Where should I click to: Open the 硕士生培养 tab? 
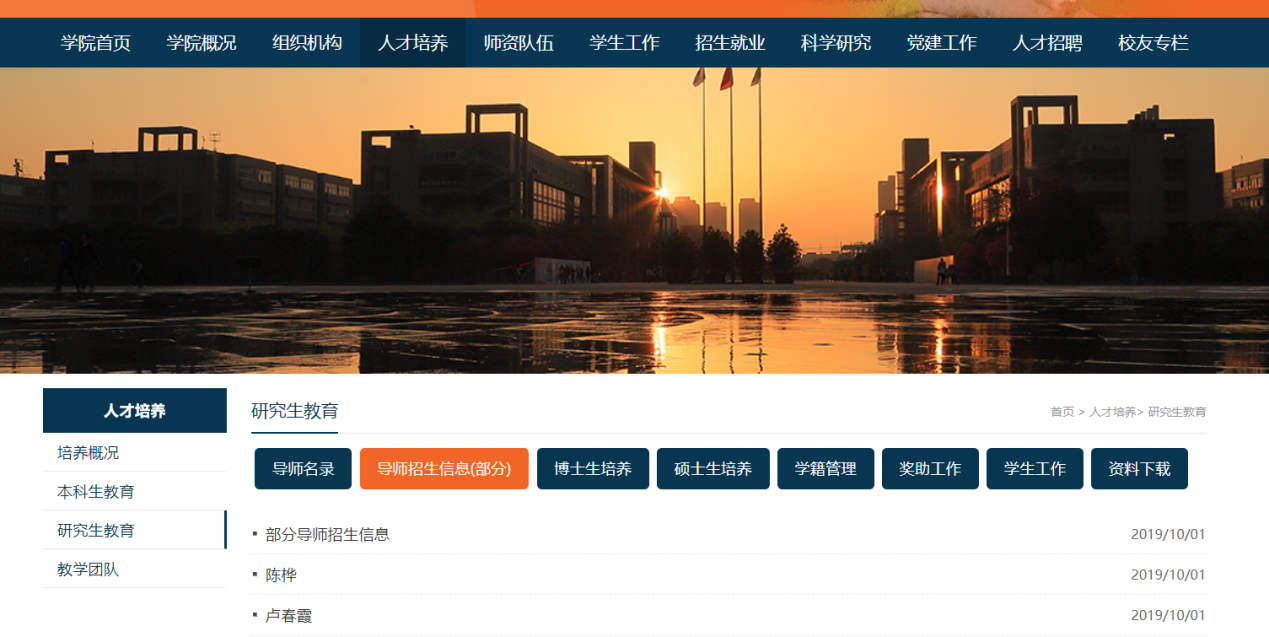(713, 469)
